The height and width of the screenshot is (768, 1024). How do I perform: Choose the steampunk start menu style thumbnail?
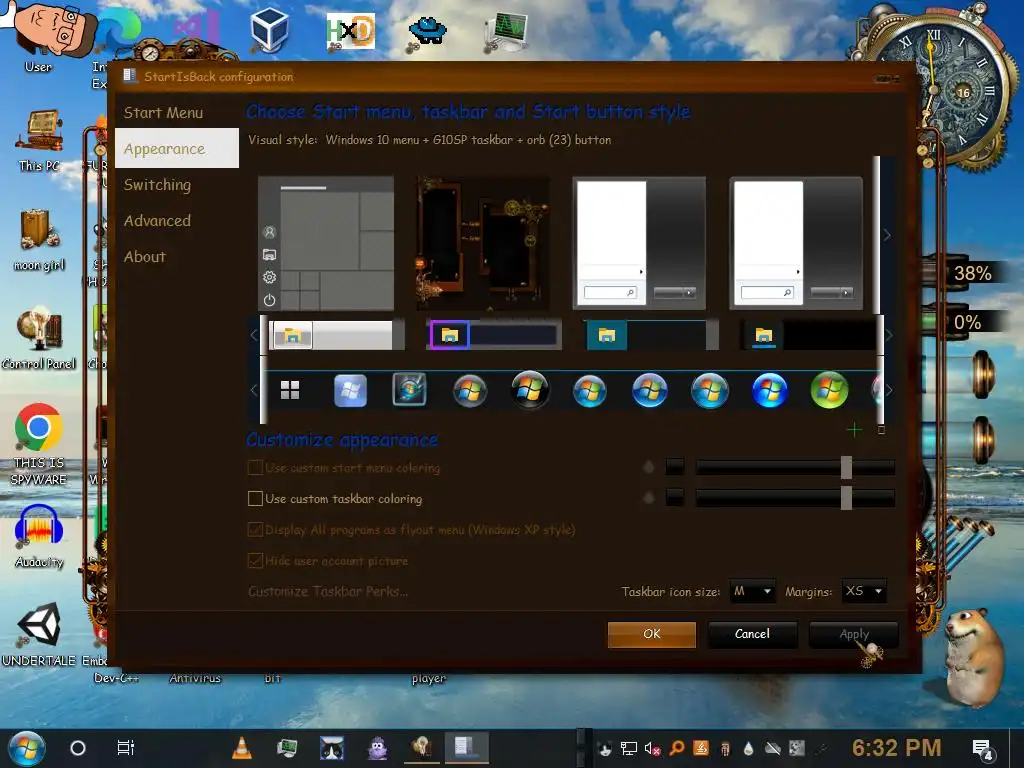(483, 243)
